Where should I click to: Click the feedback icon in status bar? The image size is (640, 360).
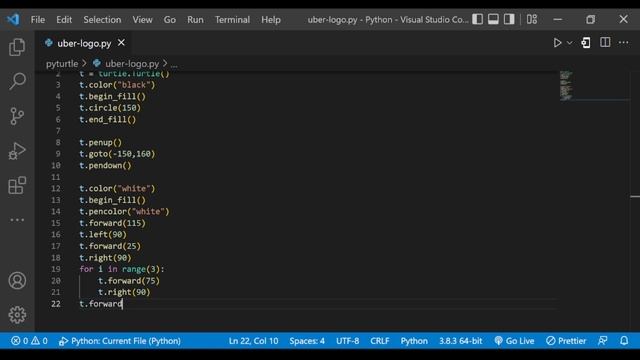pyautogui.click(x=602, y=341)
